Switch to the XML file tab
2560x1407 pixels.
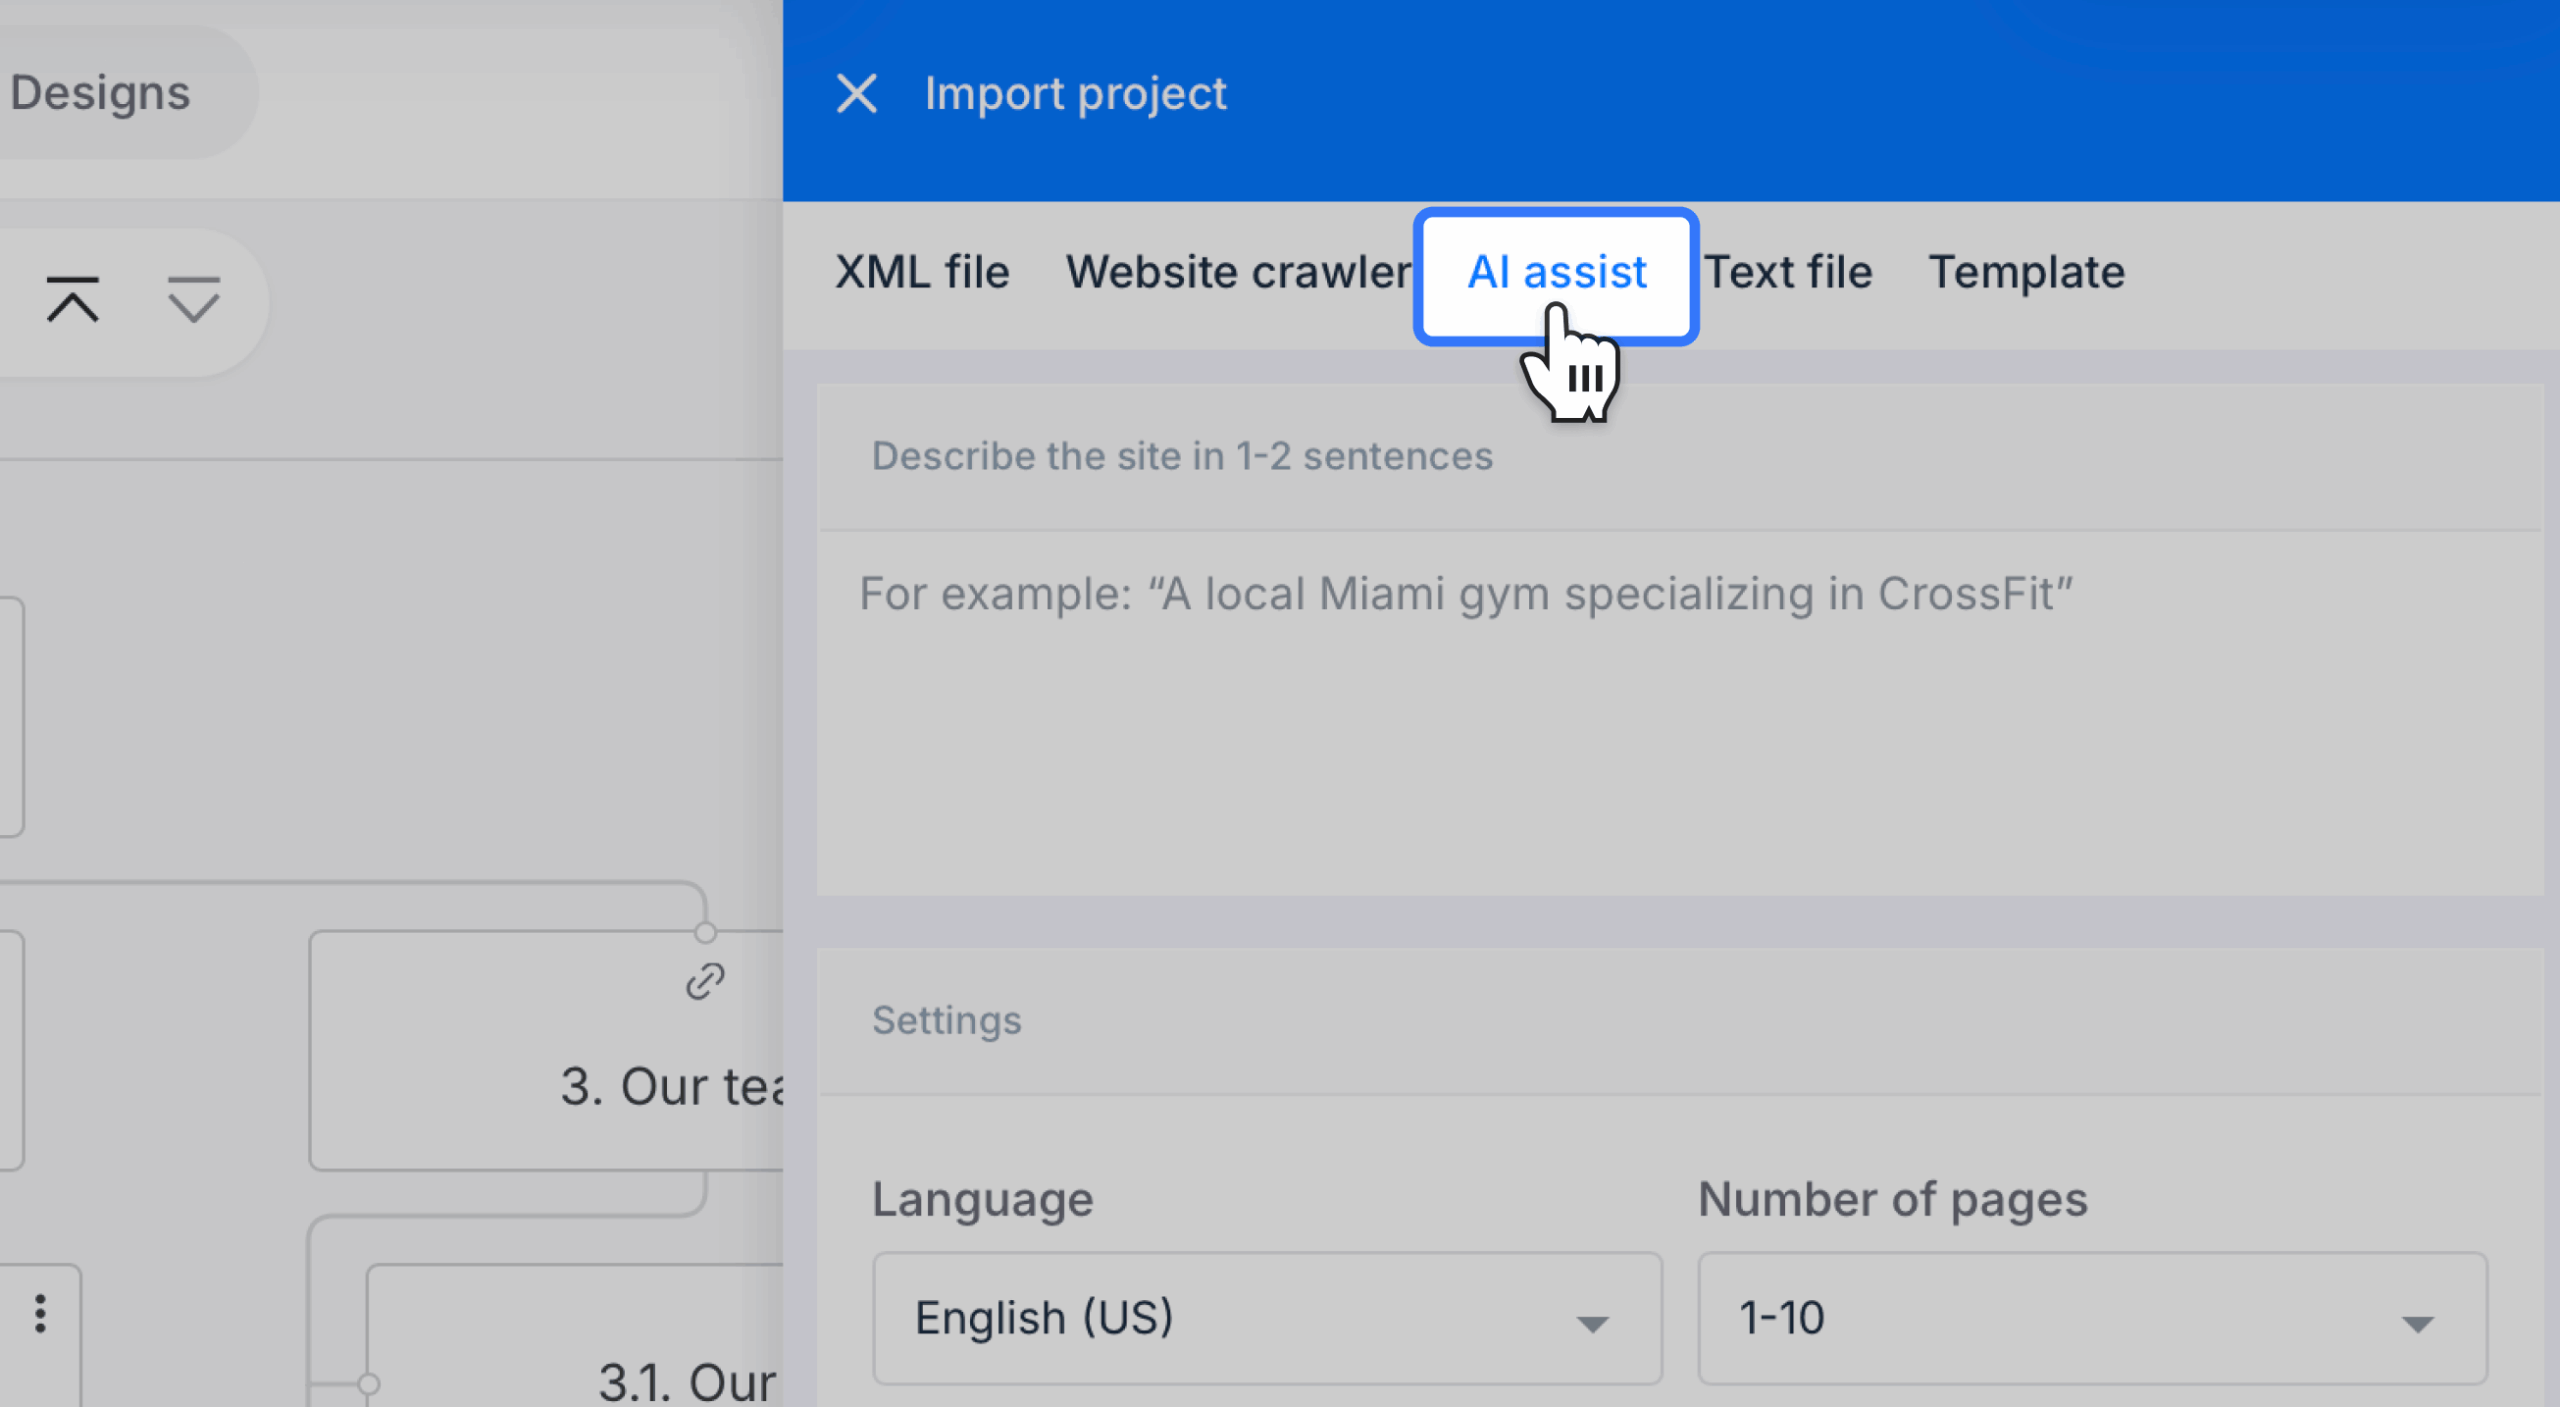[922, 272]
